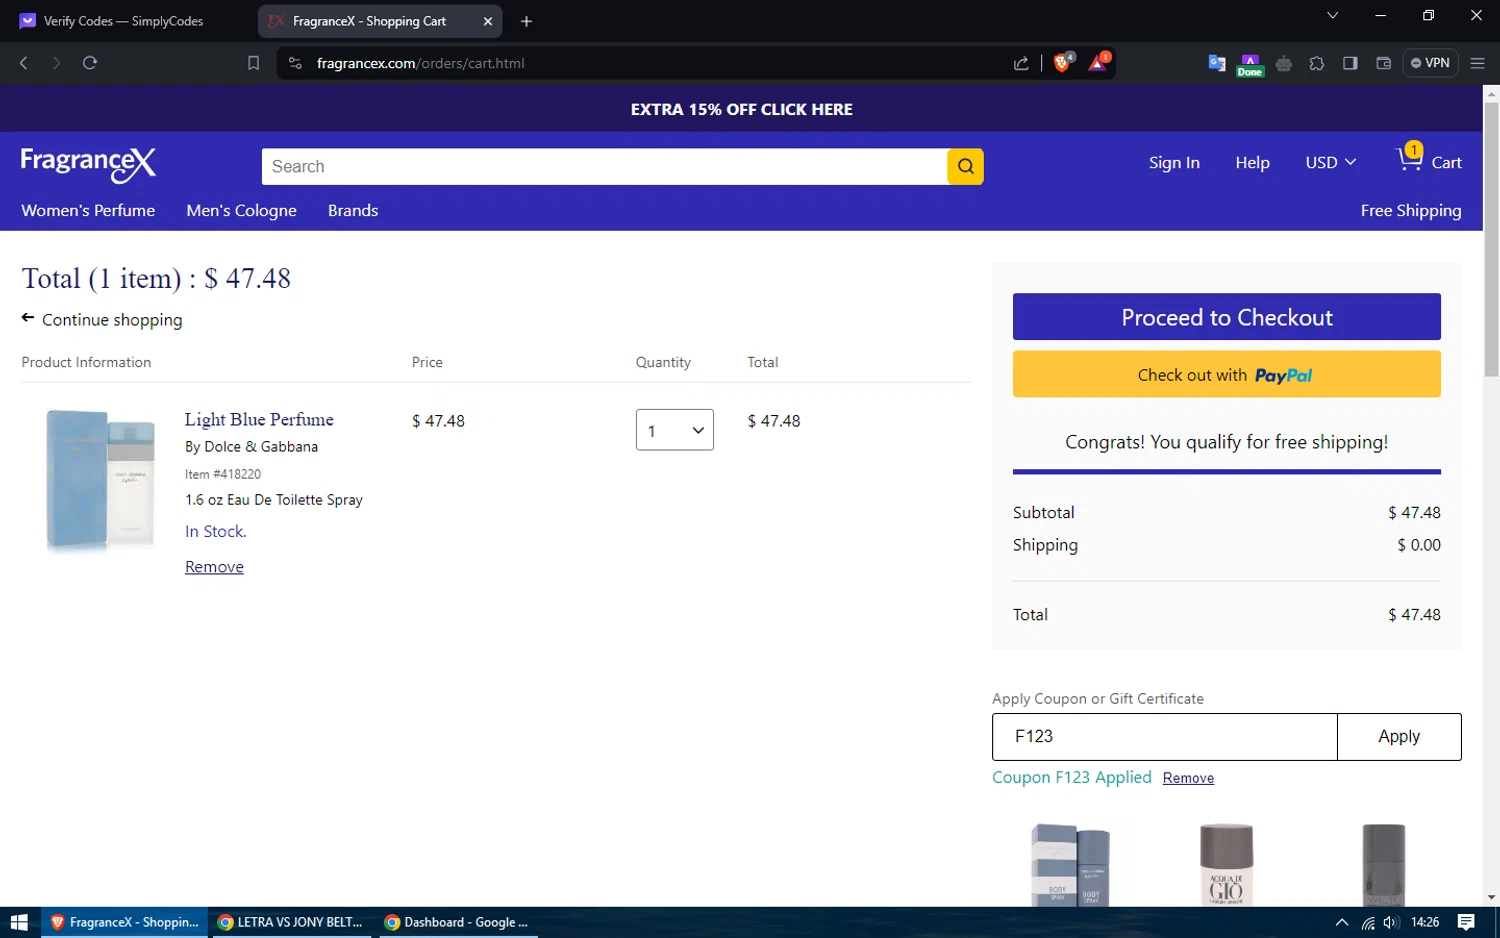
Task: Open the Windows notification center icon
Action: click(1466, 922)
